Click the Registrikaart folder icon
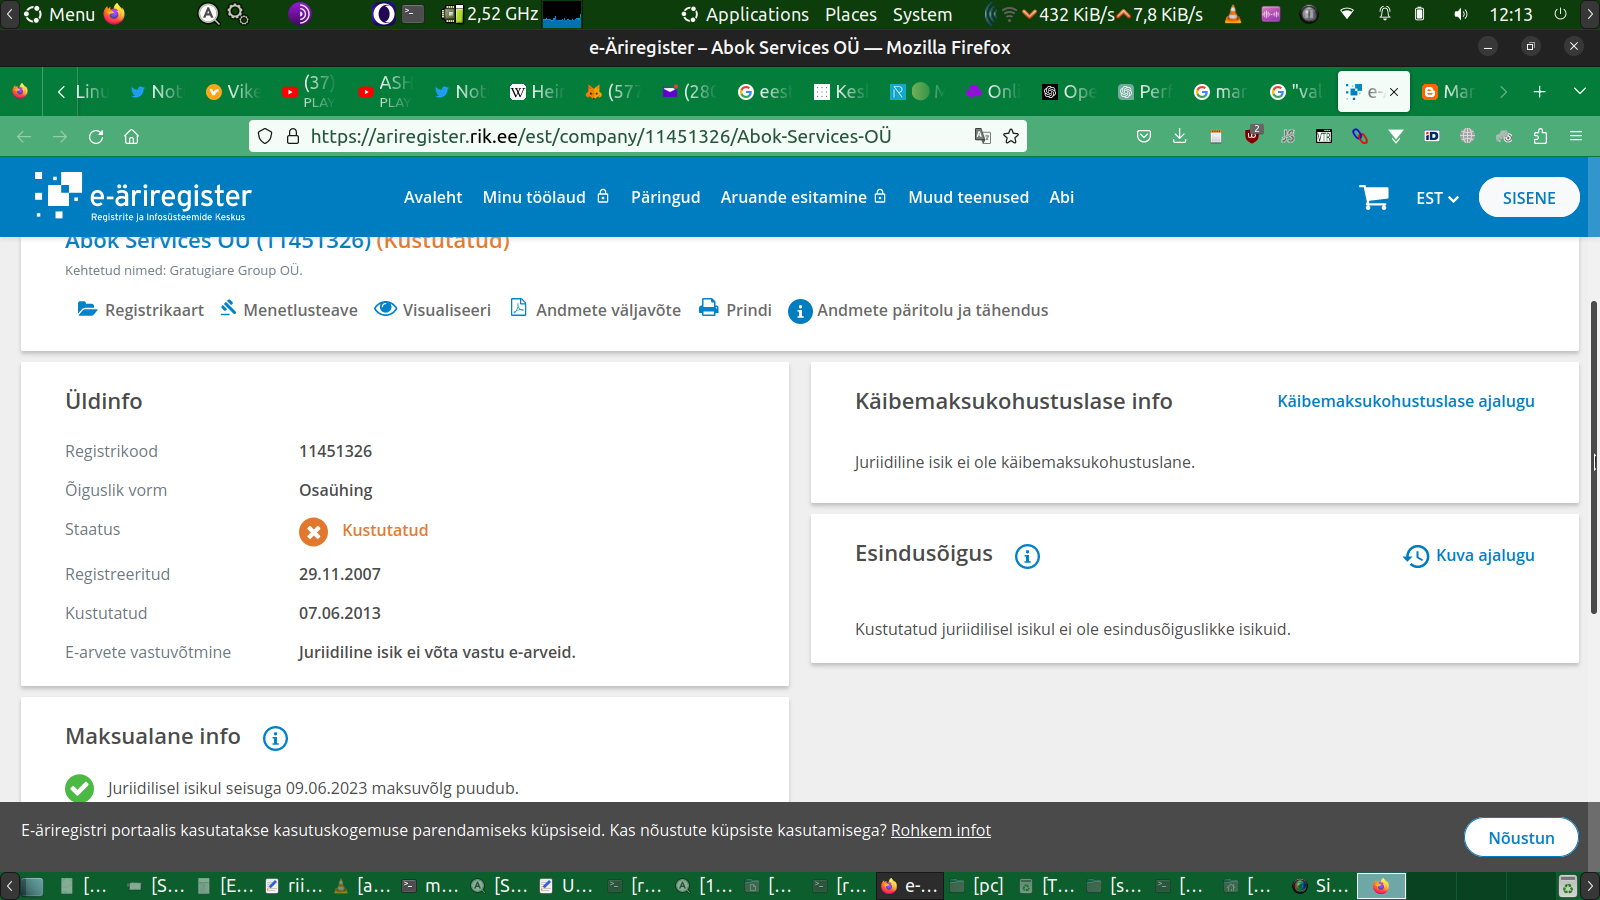 coord(87,309)
